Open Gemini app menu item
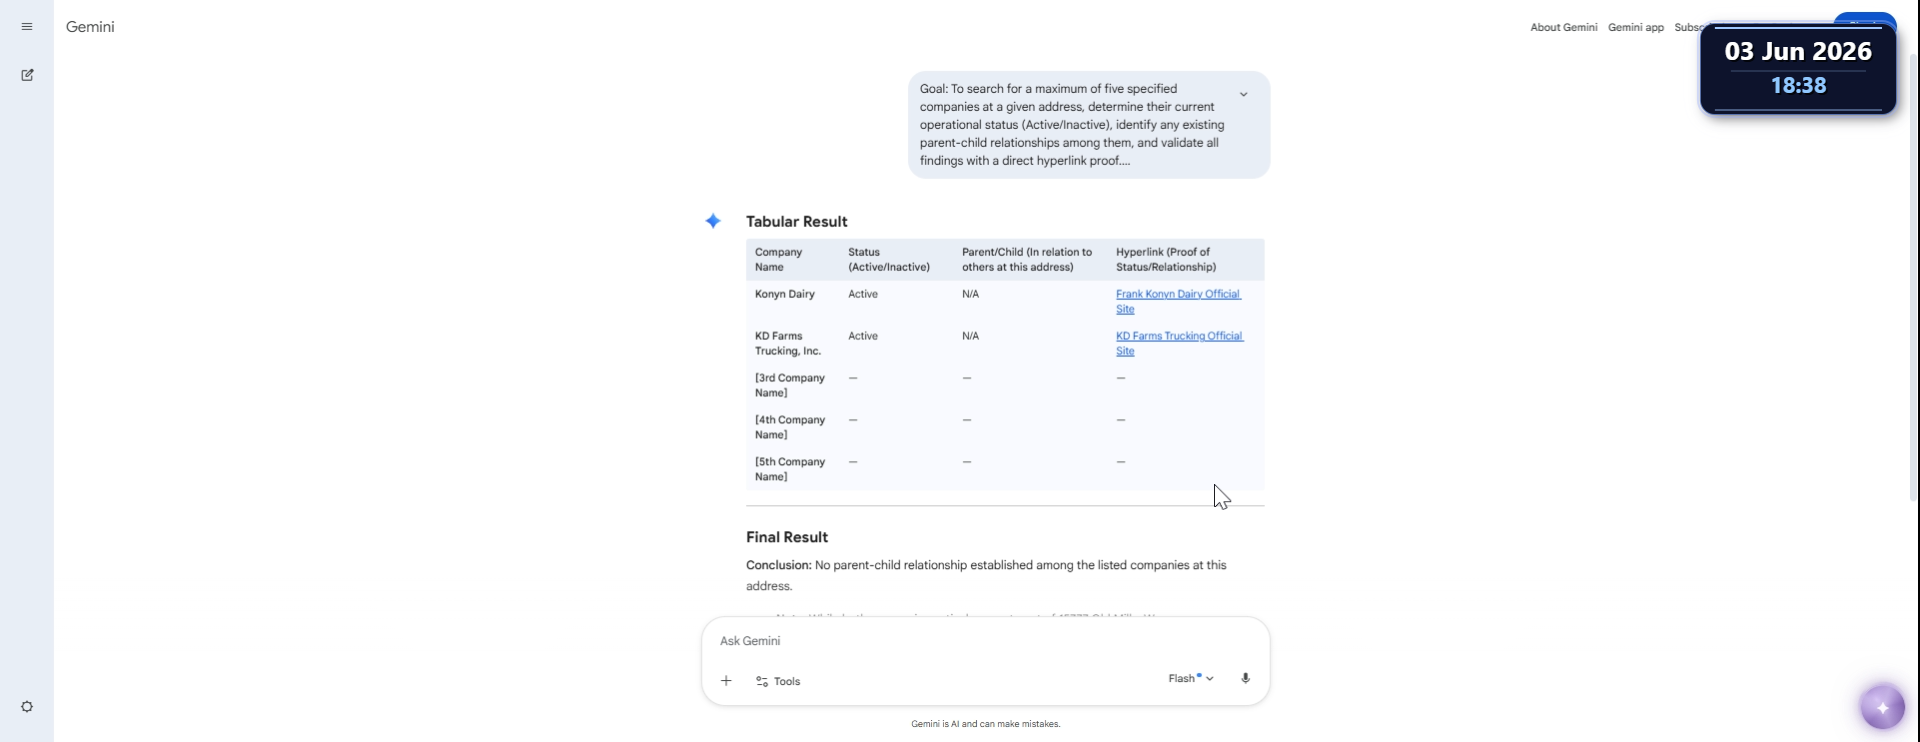Screen dimensions: 1920x742 (1635, 27)
